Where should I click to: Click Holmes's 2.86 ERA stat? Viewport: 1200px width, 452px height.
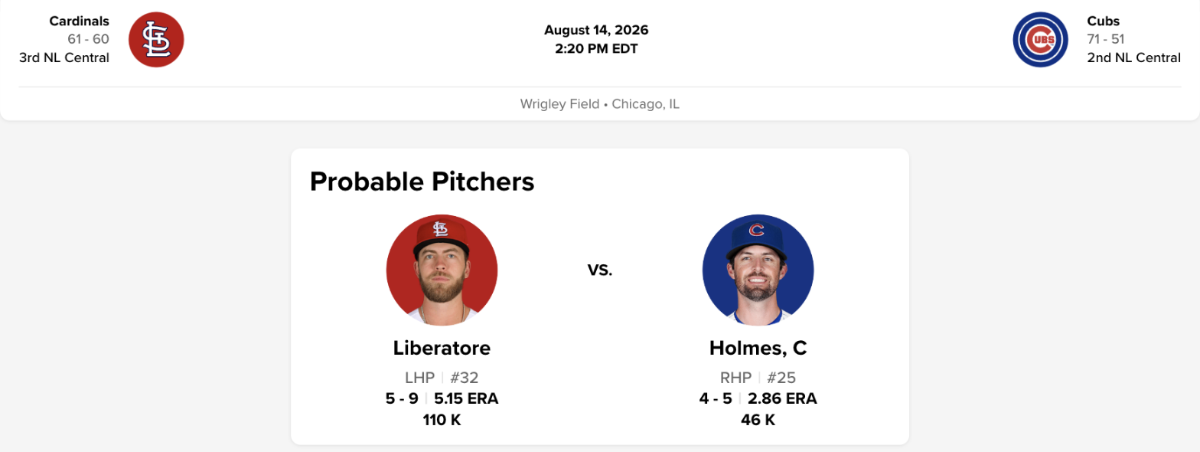pos(782,398)
